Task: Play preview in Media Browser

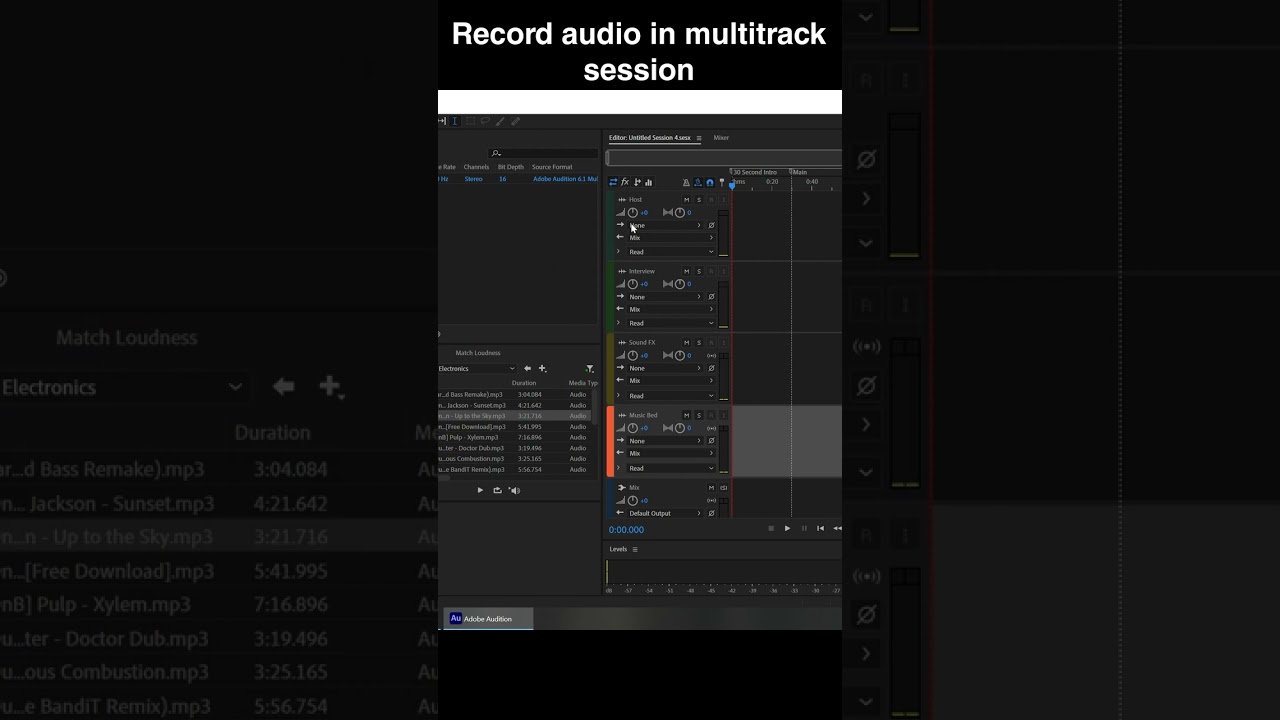Action: click(480, 490)
